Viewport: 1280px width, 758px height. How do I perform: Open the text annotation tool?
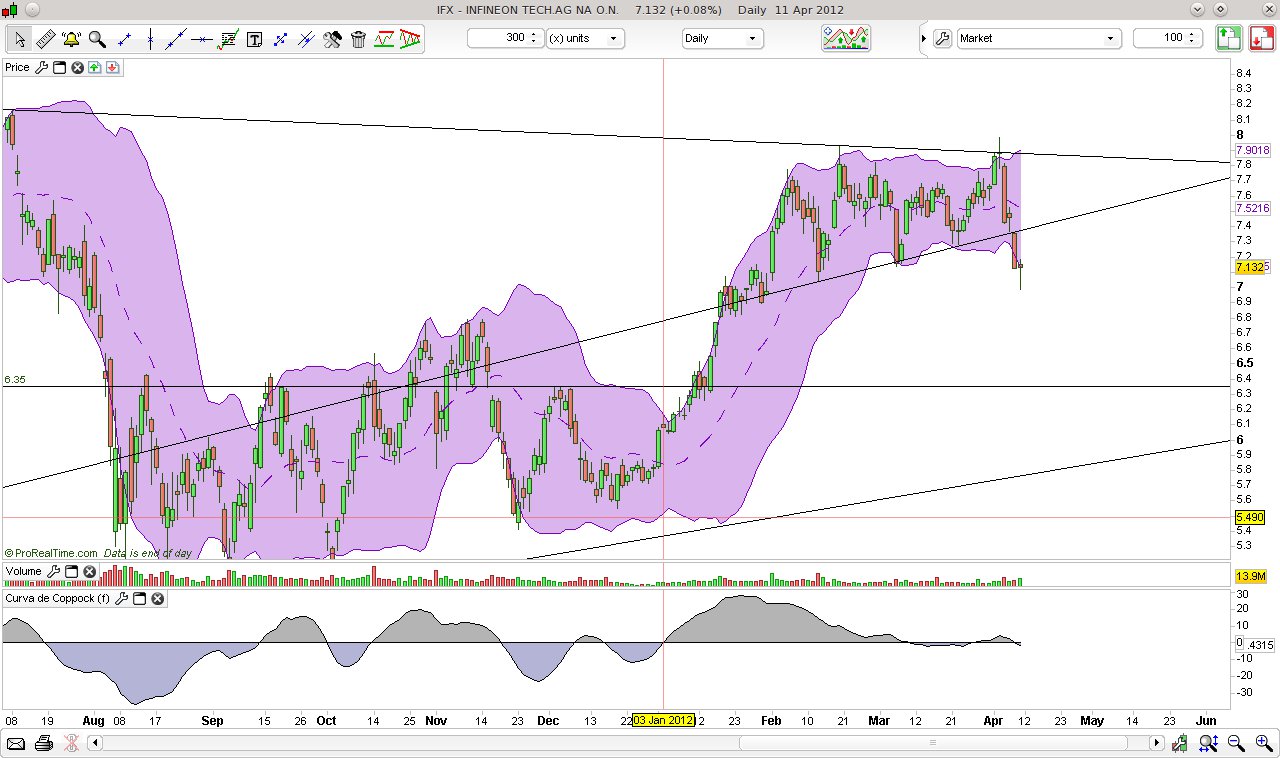pos(254,38)
